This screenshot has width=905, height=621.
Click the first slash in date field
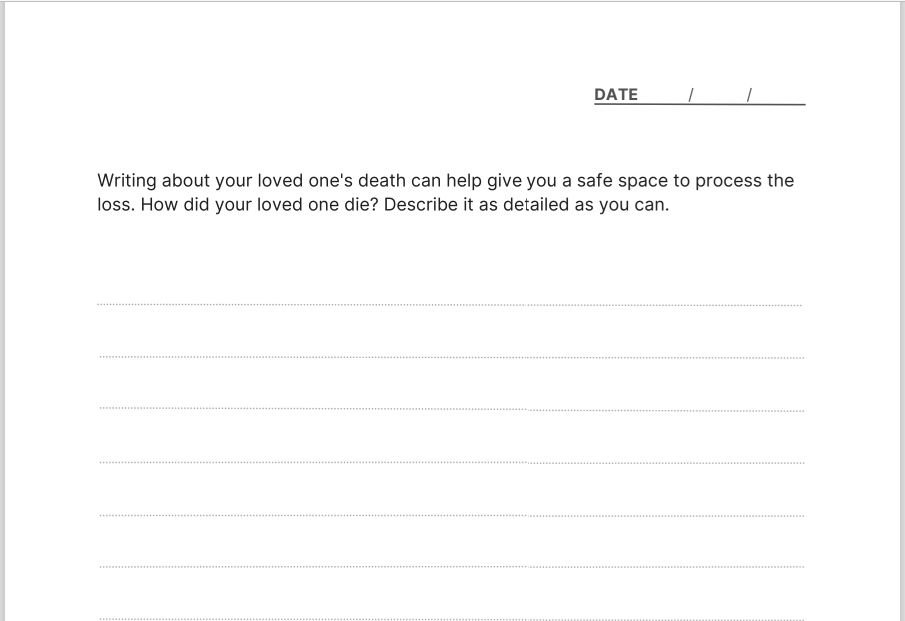[691, 95]
